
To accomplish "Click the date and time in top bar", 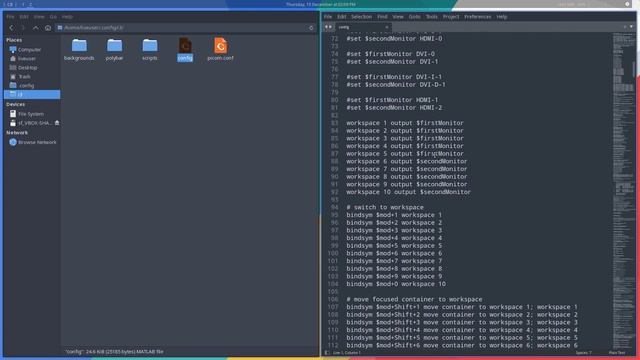I will click(320, 4).
